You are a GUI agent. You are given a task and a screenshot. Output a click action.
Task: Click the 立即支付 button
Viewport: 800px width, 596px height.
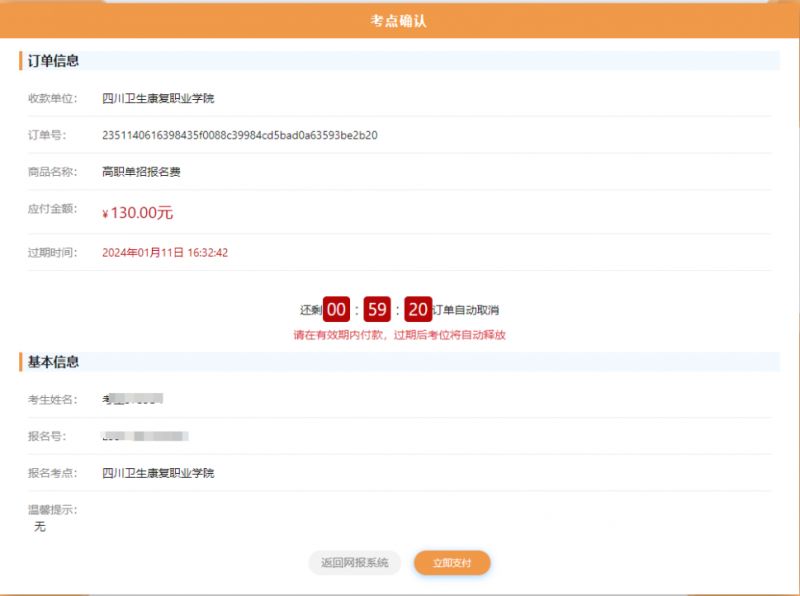tap(452, 563)
